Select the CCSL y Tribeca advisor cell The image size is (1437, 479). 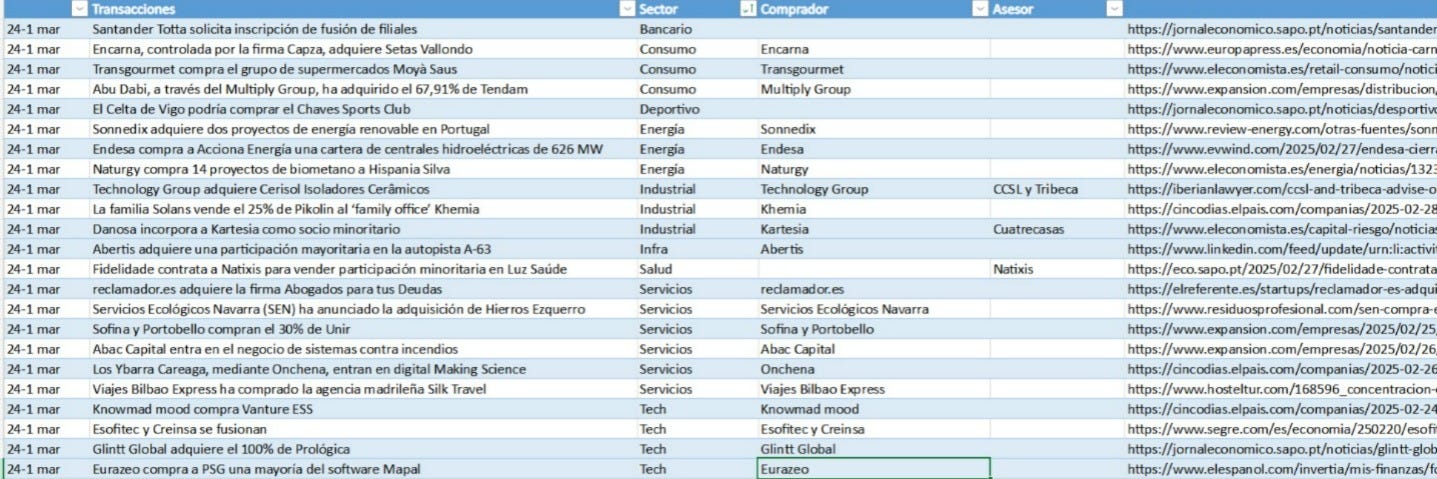[1056, 189]
